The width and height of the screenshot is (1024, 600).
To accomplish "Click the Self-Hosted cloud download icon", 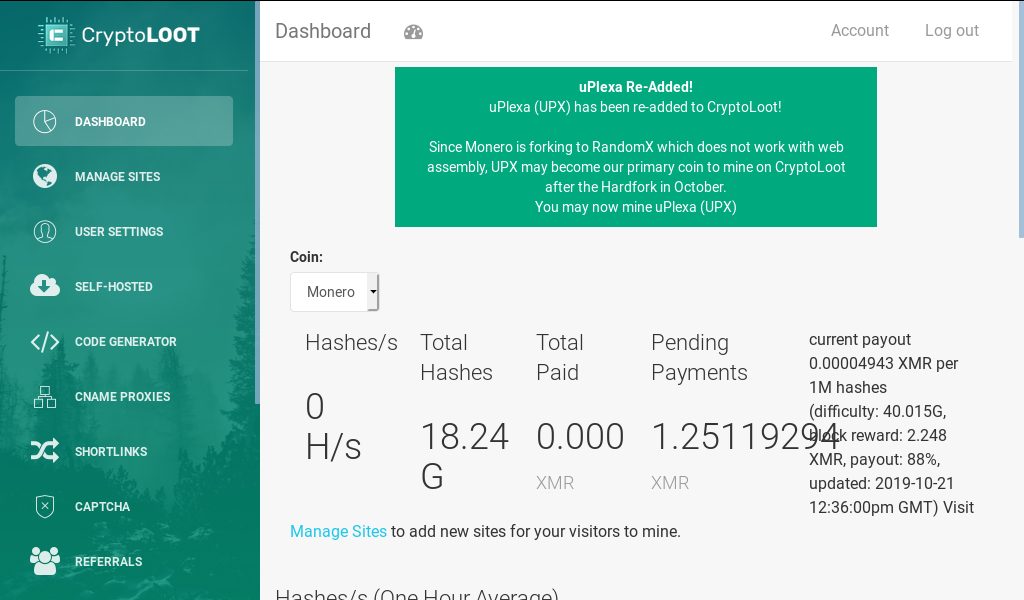I will (44, 286).
